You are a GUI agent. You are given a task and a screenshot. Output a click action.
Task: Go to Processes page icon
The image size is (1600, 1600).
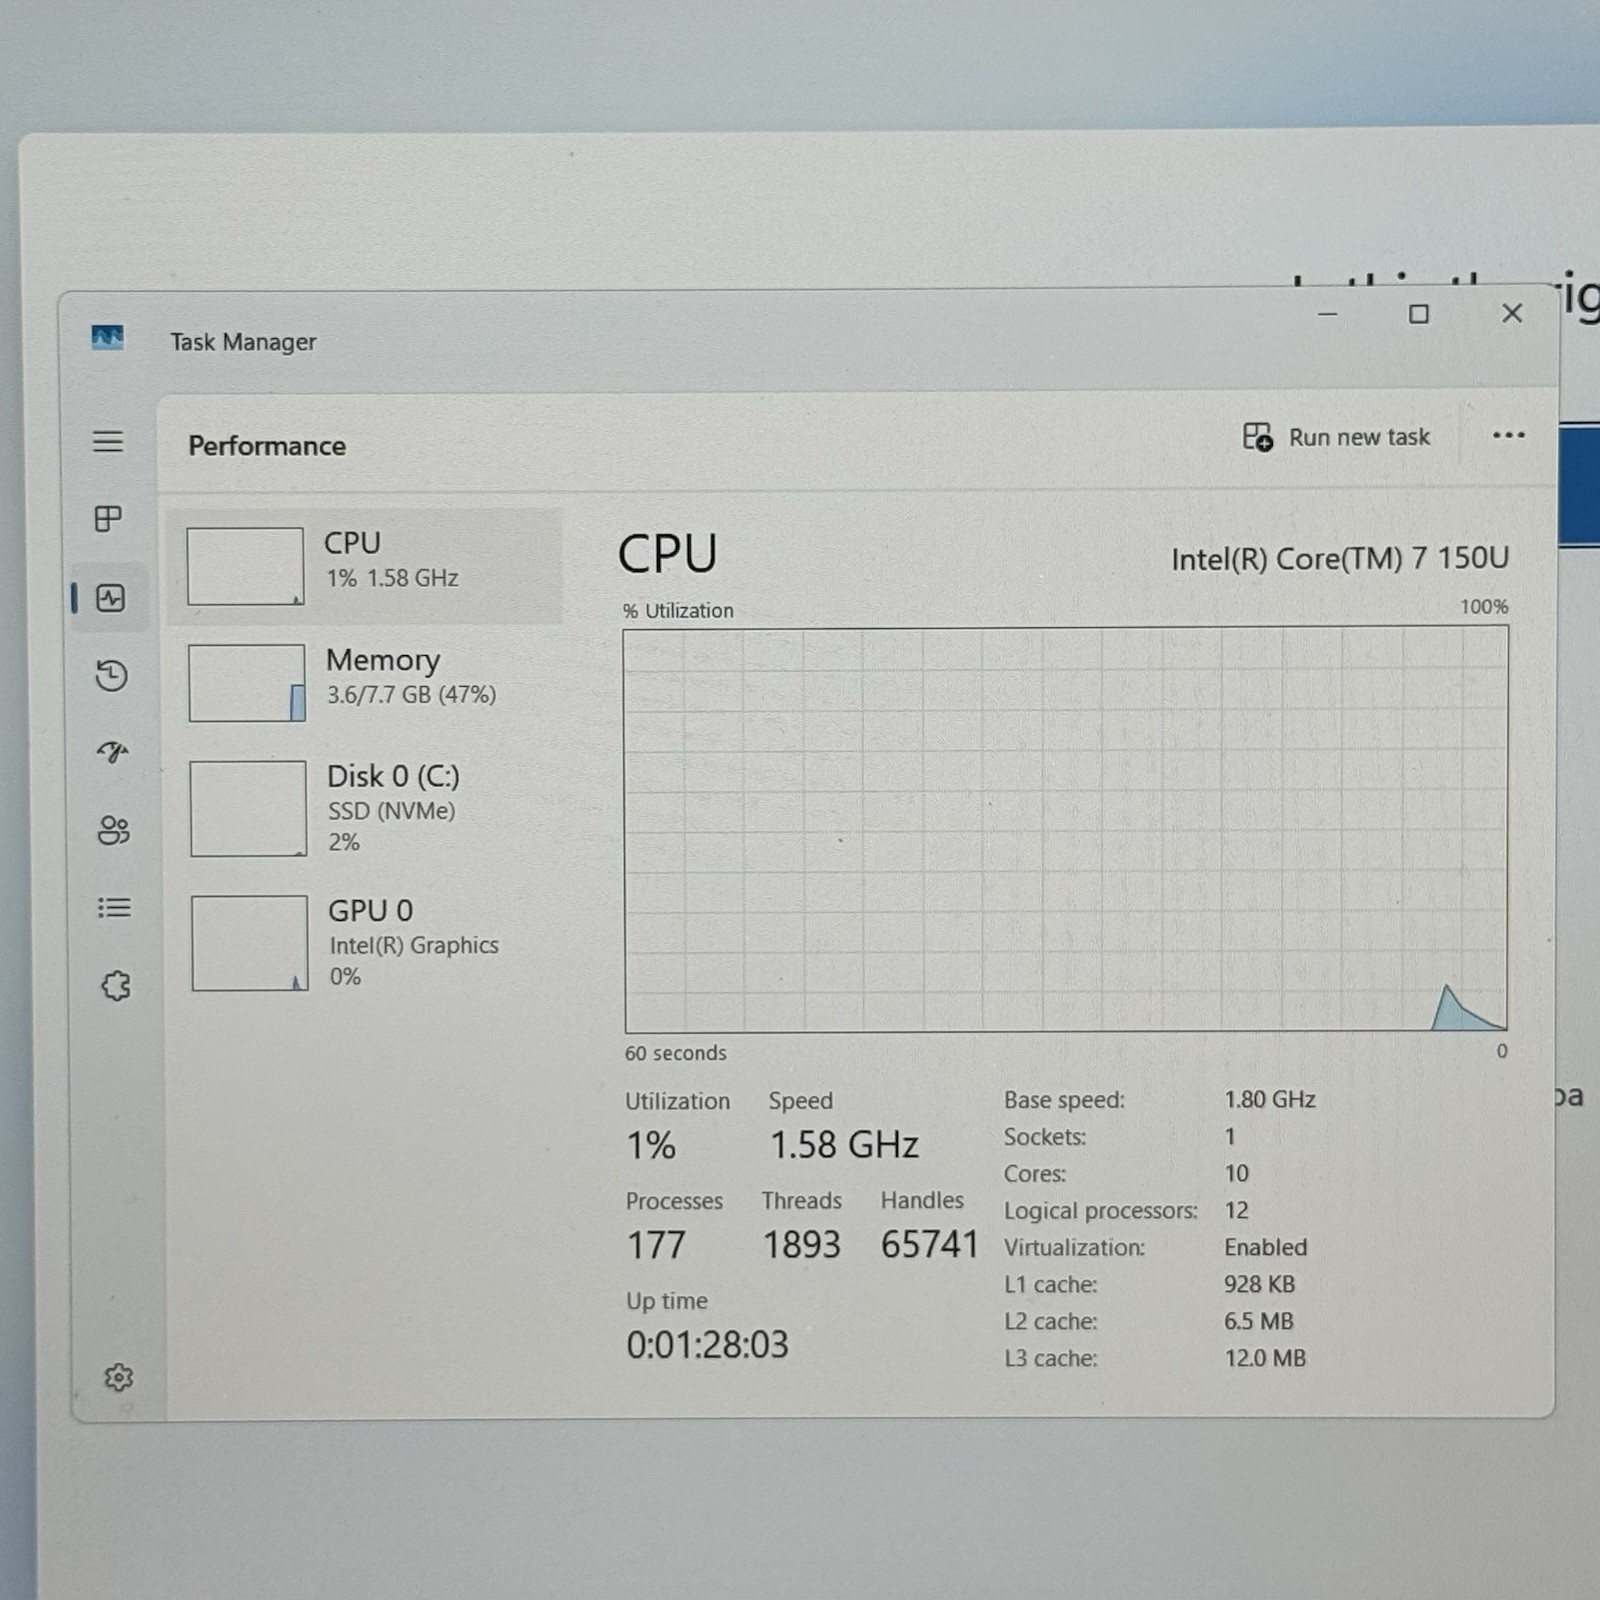tap(108, 518)
